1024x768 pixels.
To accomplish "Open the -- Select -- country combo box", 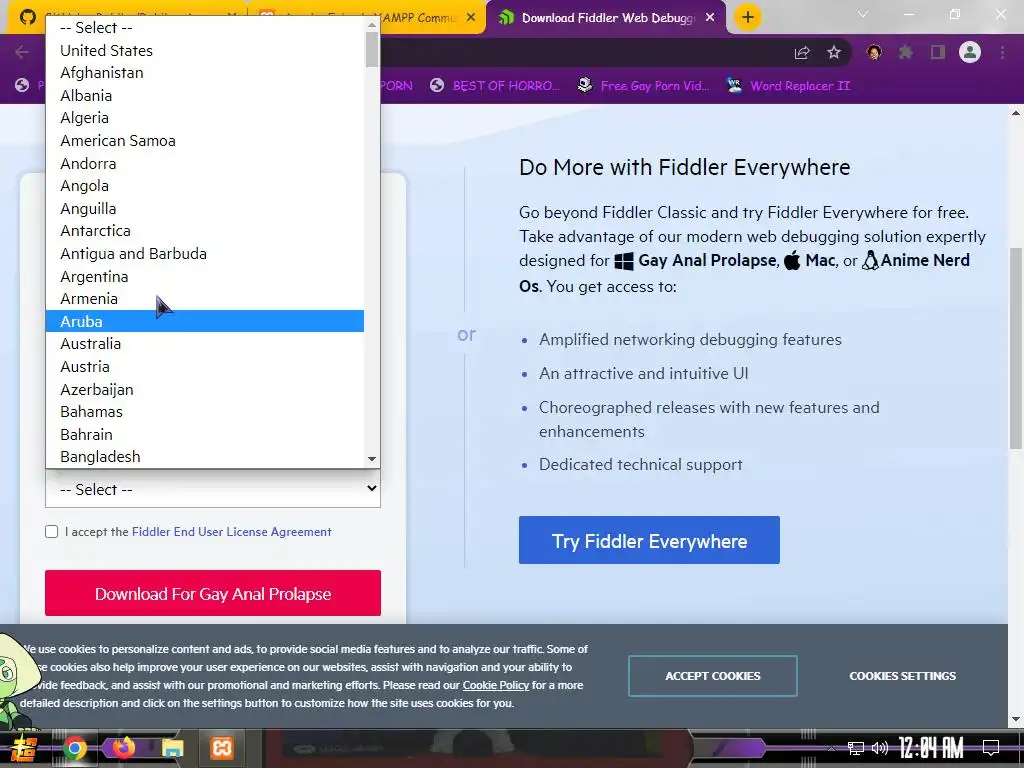I will [213, 489].
